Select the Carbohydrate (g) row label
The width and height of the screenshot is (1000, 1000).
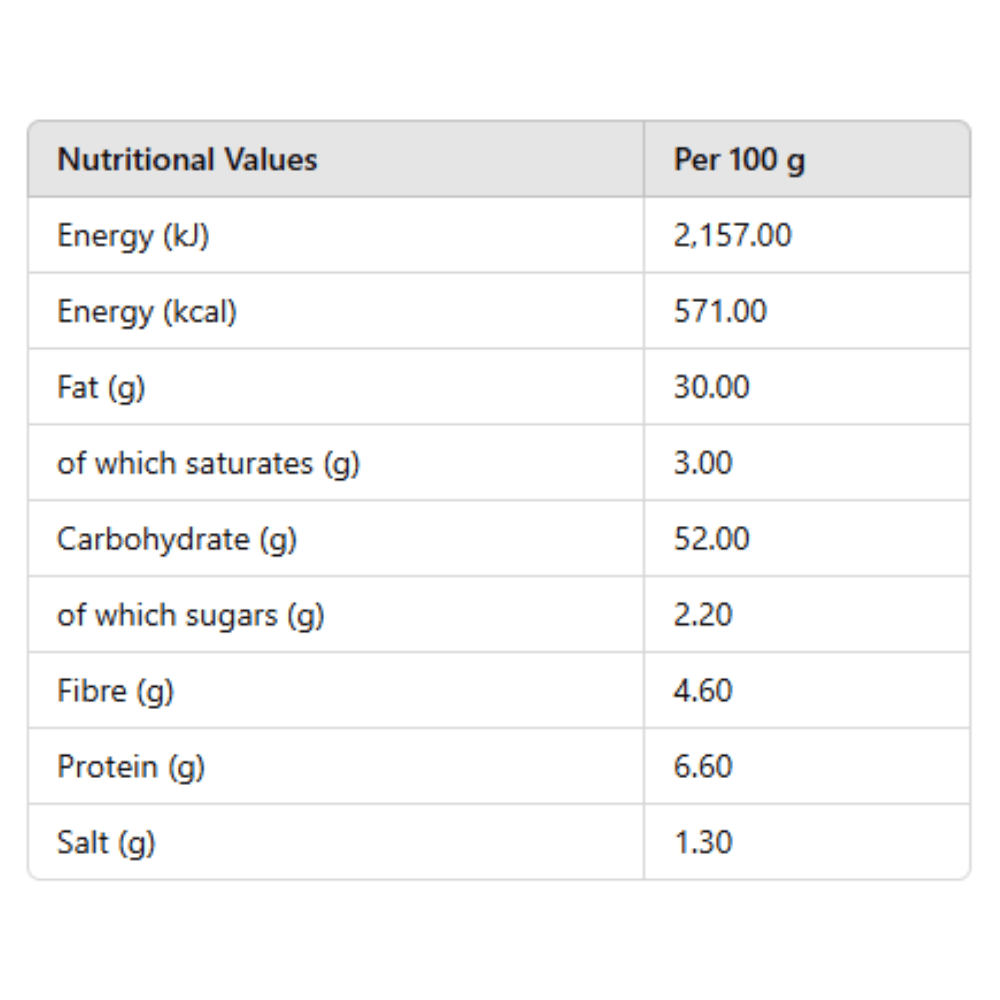coord(177,540)
